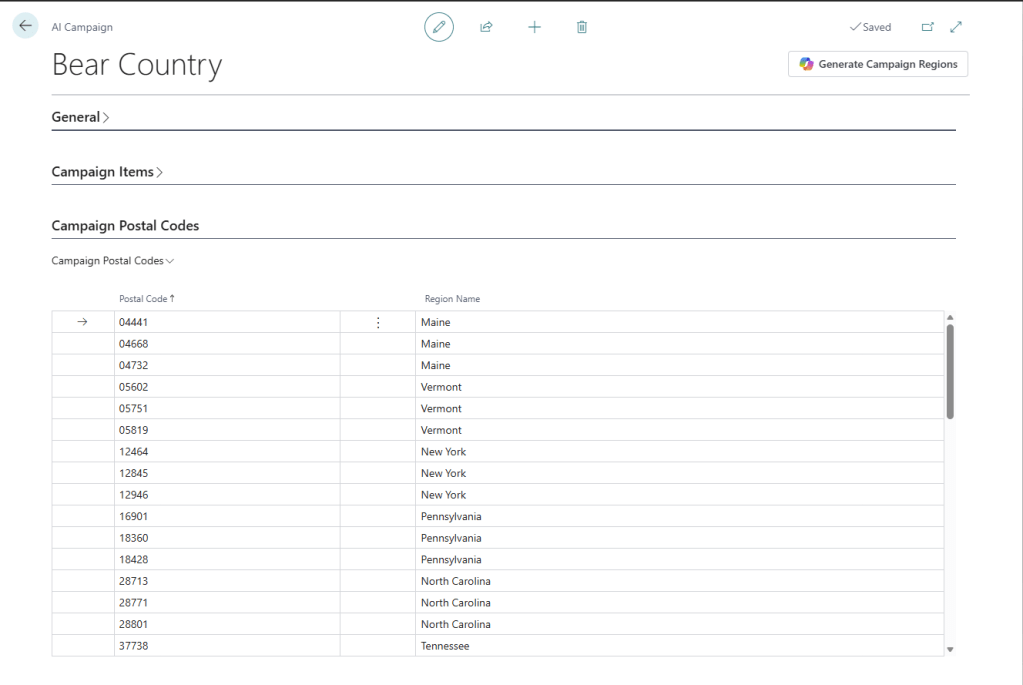Click the plus icon to add new
The height and width of the screenshot is (685, 1023).
coord(534,27)
